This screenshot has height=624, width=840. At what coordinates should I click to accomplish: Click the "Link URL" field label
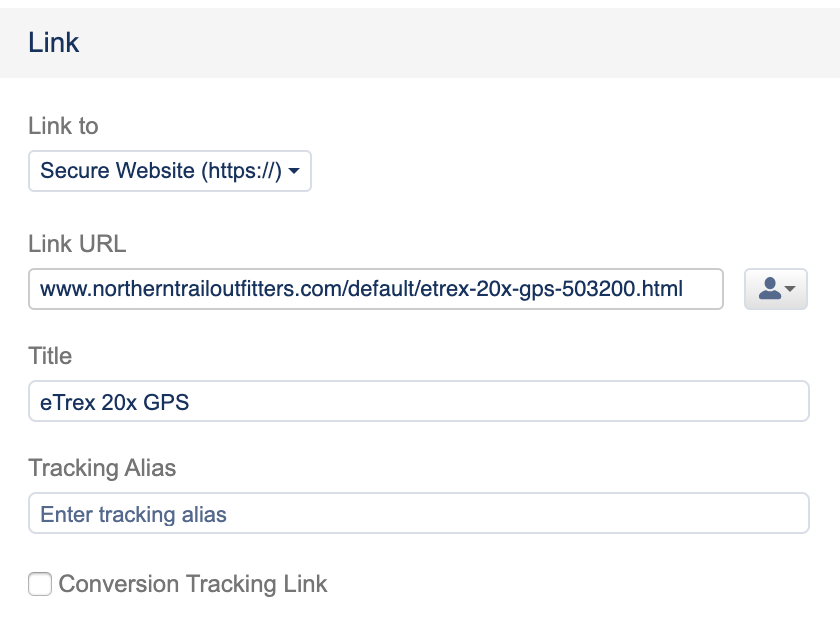pos(77,244)
